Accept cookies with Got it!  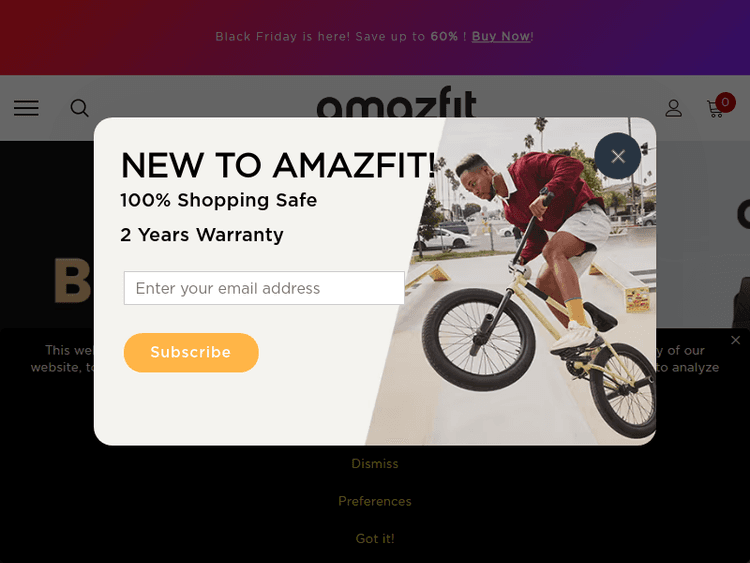[375, 539]
